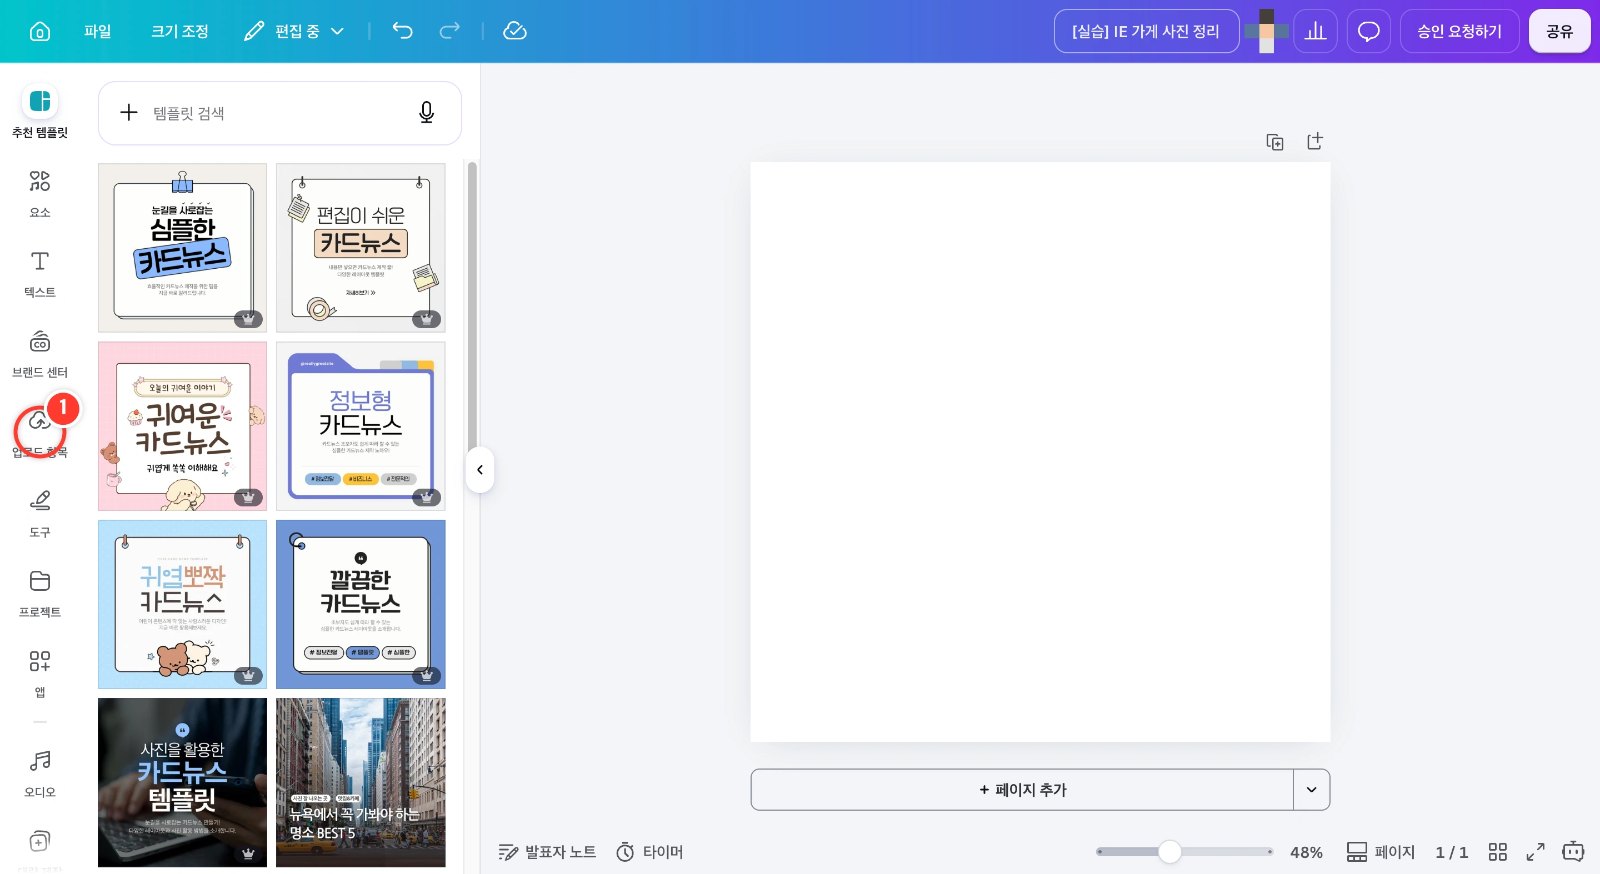Open analytics chart icon

point(1316,31)
